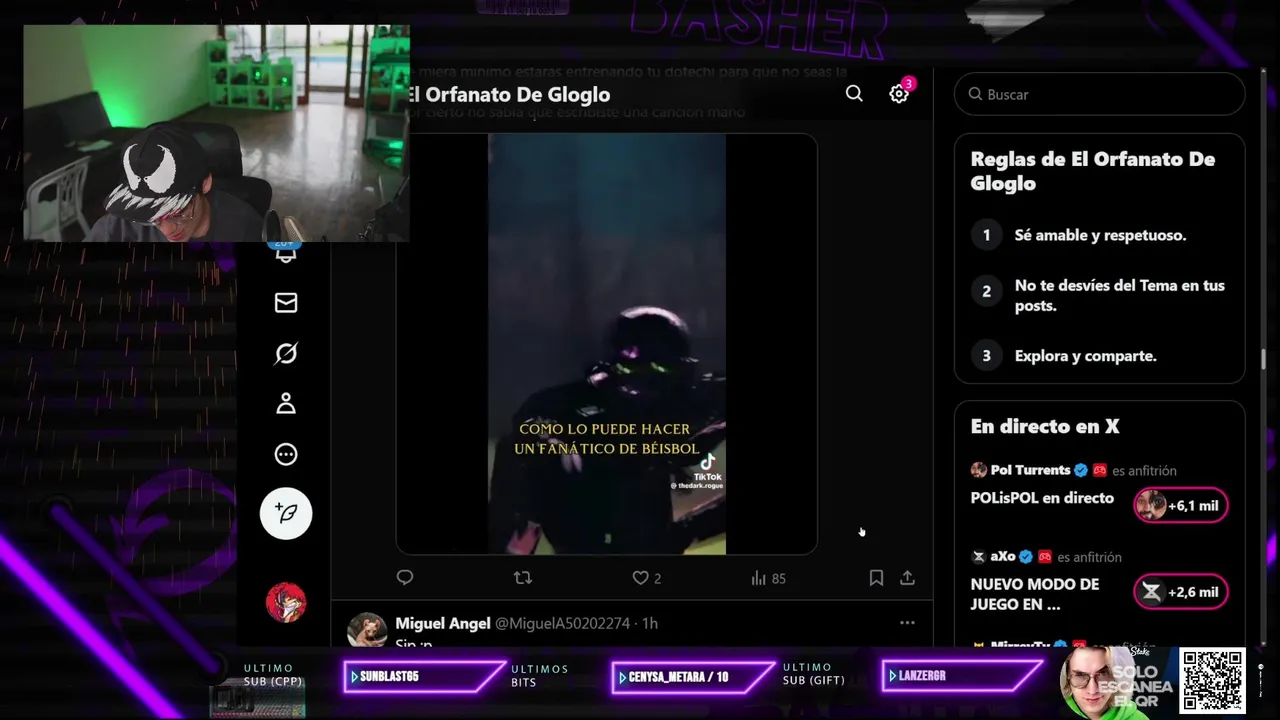1280x720 pixels.
Task: Select the En directo en X heading
Action: [x=1045, y=426]
